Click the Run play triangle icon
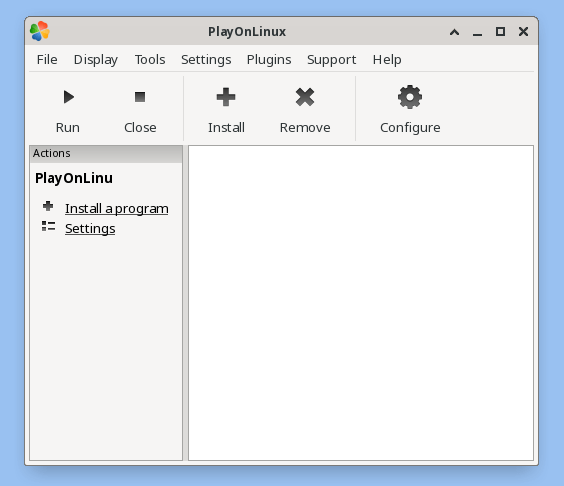The width and height of the screenshot is (564, 486). (68, 97)
